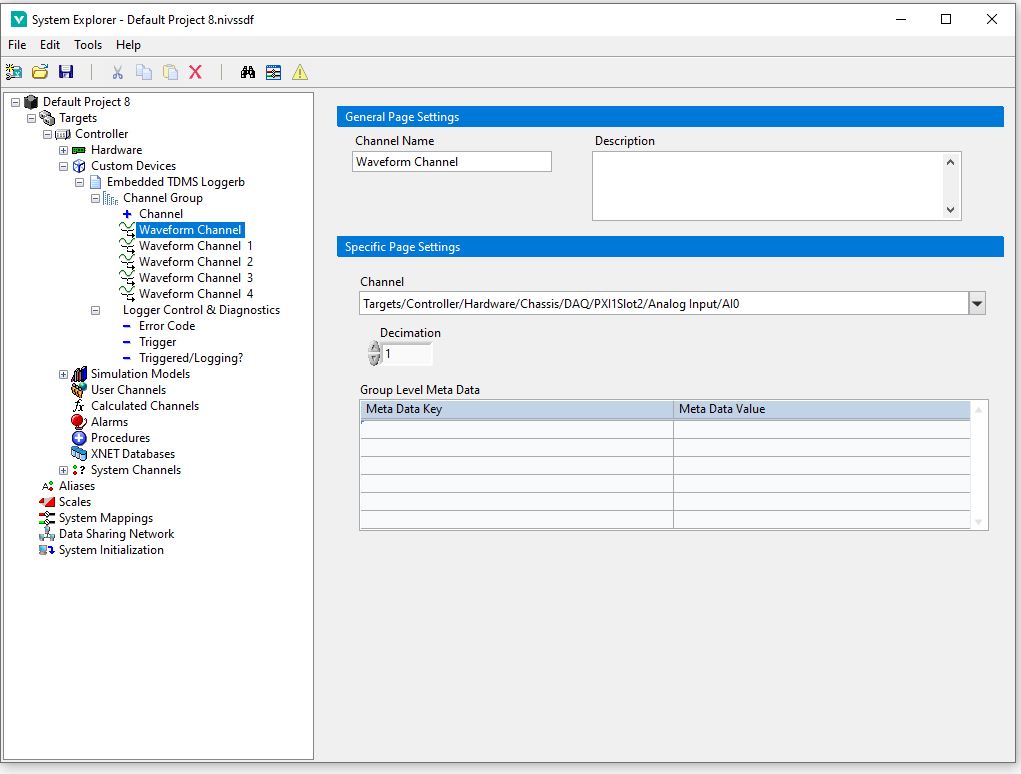1021x774 pixels.
Task: Collapse the Default Project 8 node
Action: [15, 102]
